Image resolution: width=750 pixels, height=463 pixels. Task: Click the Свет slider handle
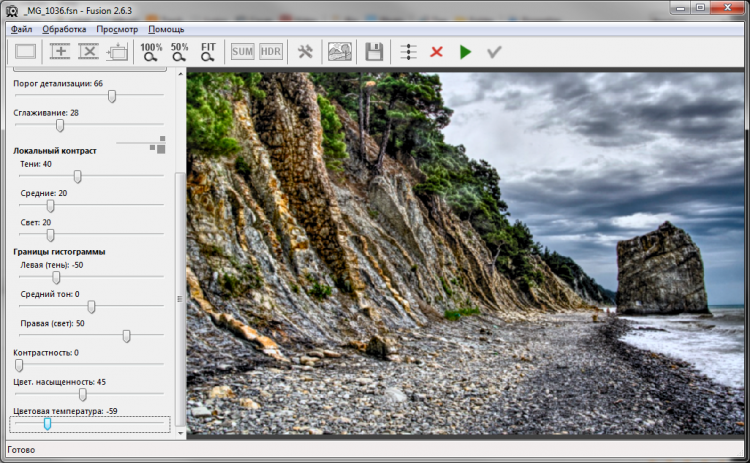click(50, 235)
